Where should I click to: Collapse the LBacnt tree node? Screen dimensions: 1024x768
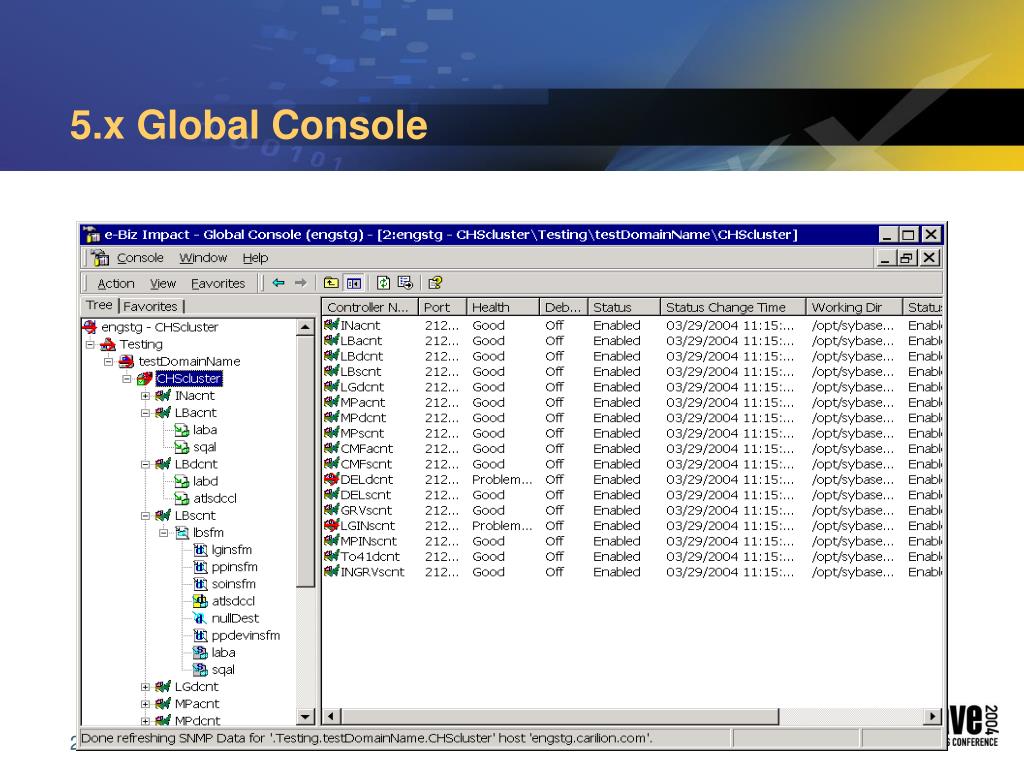[x=145, y=413]
